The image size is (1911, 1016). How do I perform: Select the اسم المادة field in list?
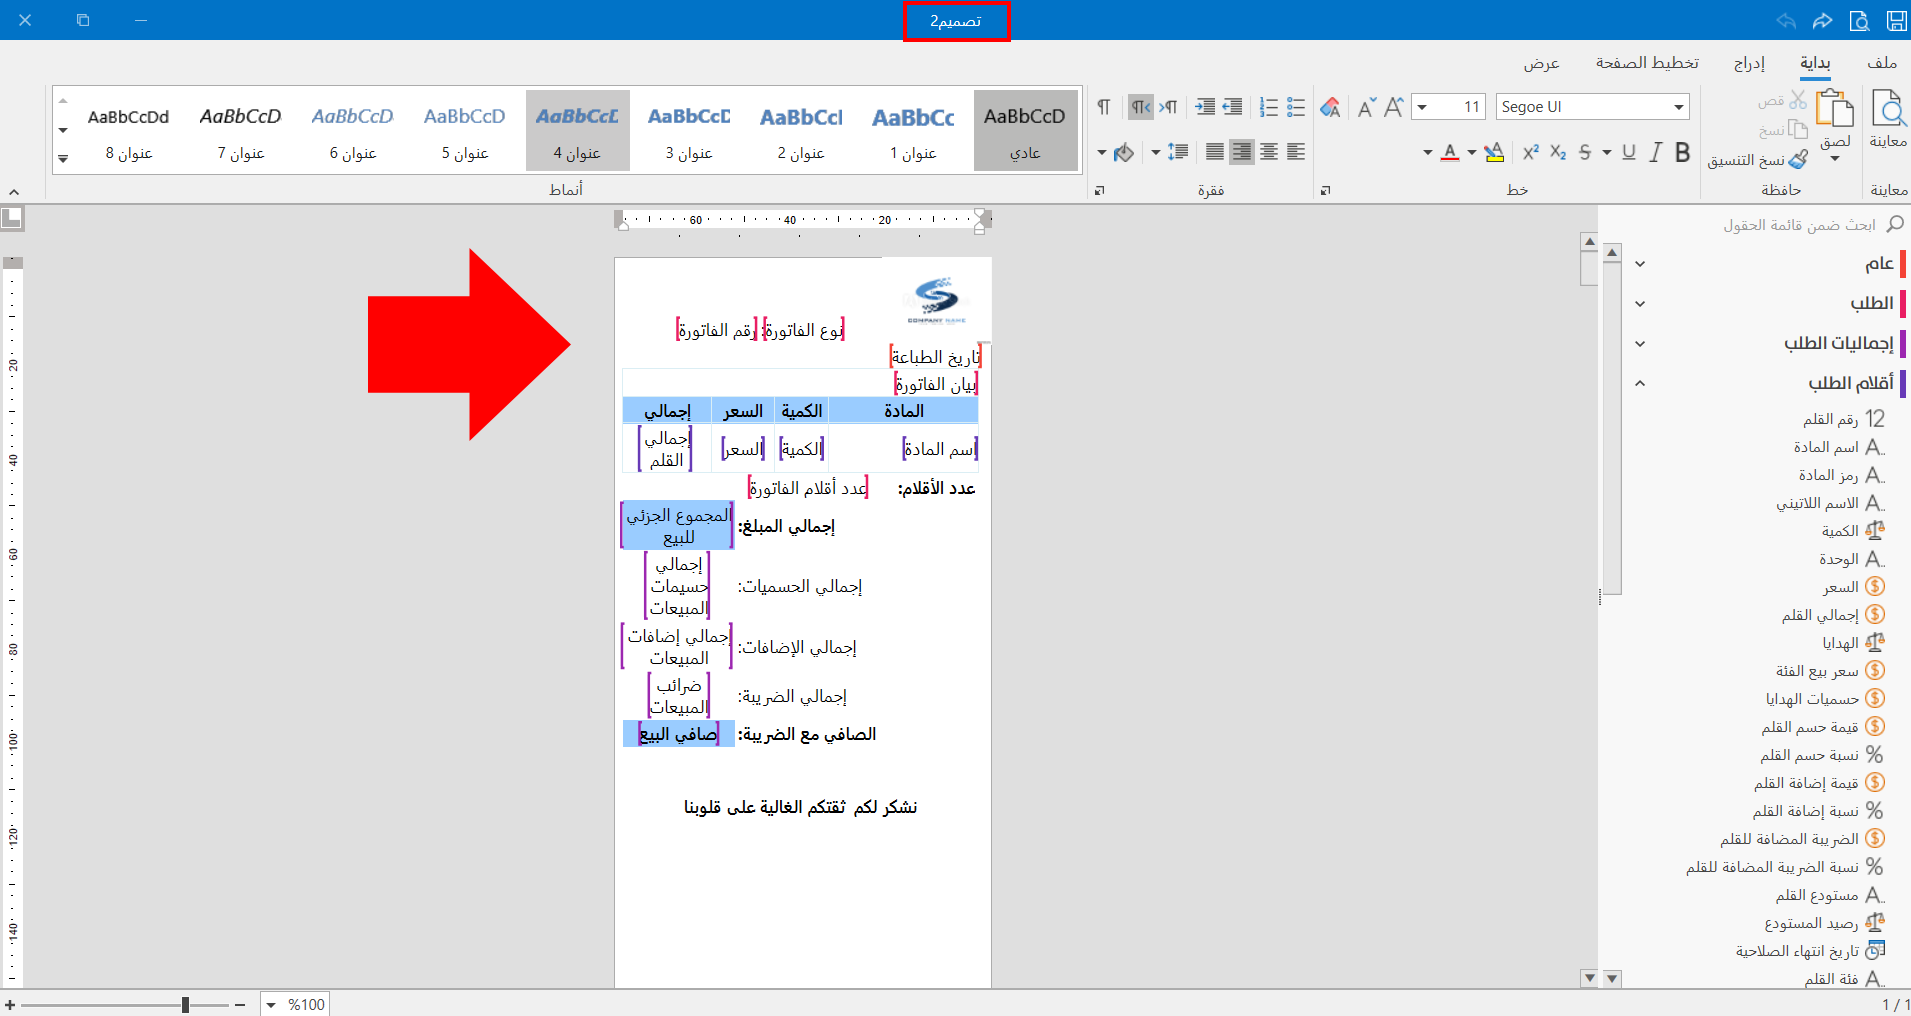point(1826,447)
